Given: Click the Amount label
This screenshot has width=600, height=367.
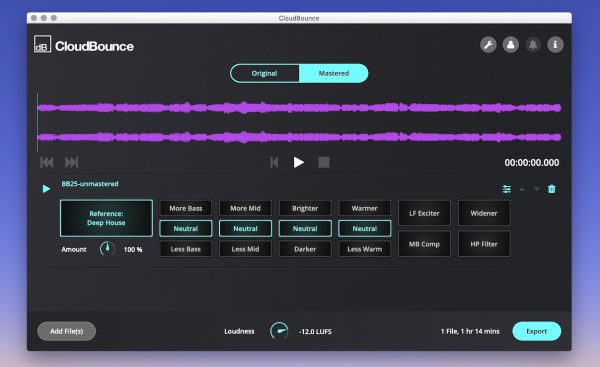Looking at the screenshot, I should (x=74, y=250).
